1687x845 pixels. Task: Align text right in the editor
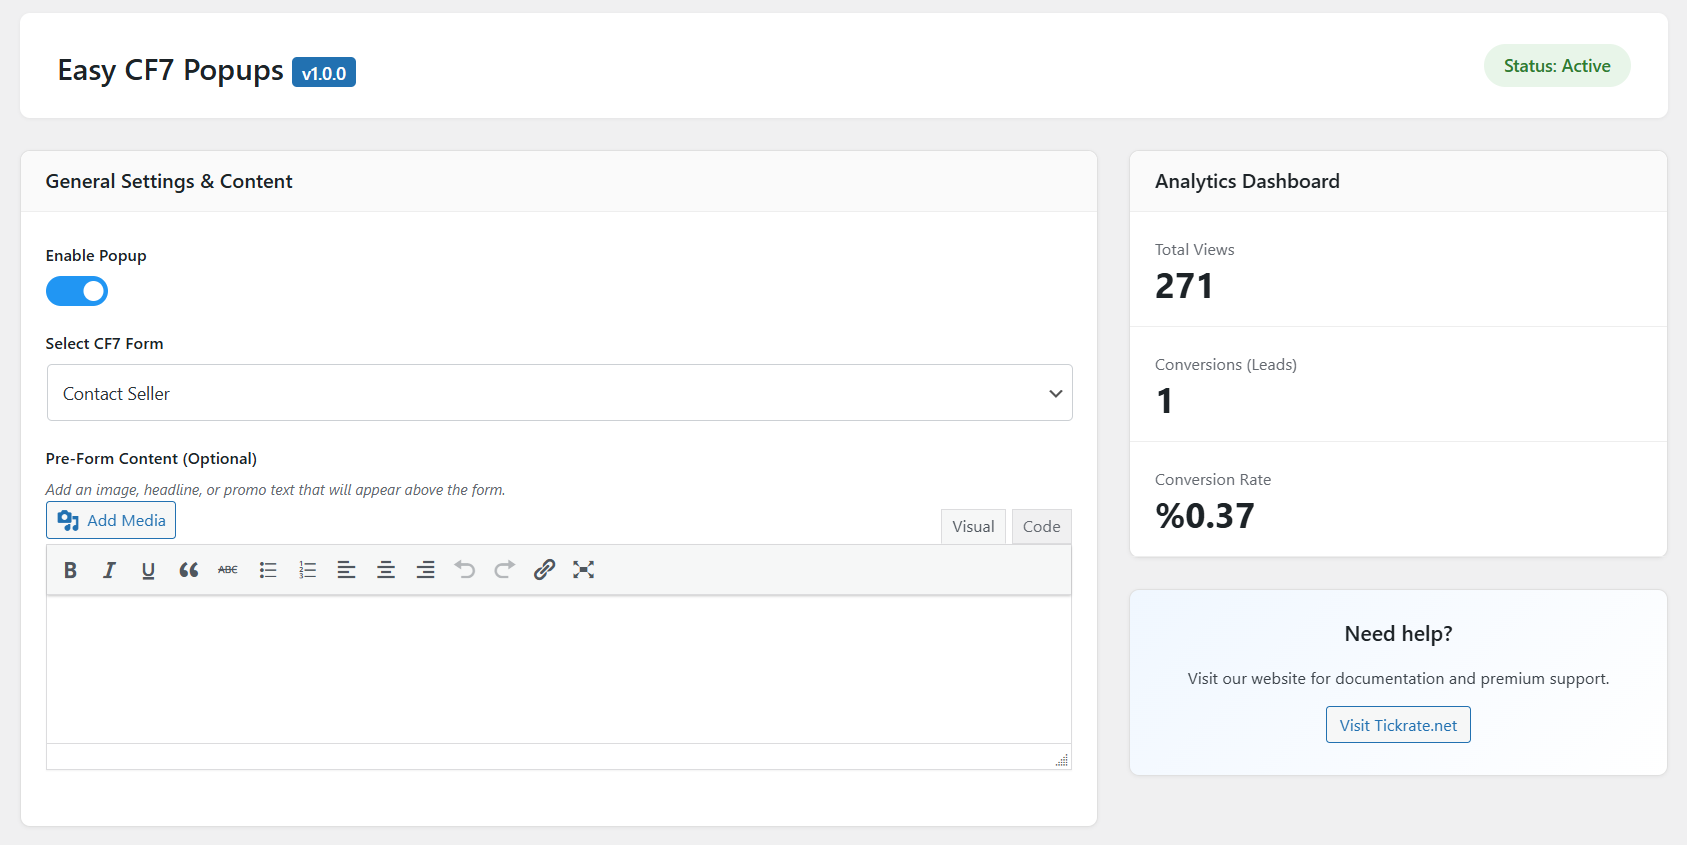pyautogui.click(x=425, y=570)
